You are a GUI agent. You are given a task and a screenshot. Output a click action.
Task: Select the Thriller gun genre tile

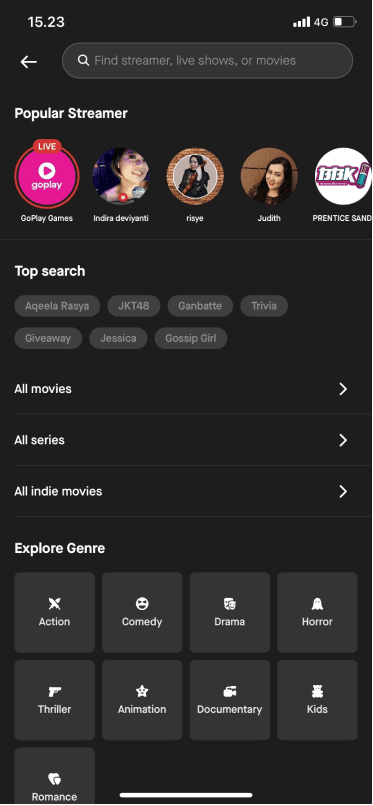pyautogui.click(x=54, y=700)
